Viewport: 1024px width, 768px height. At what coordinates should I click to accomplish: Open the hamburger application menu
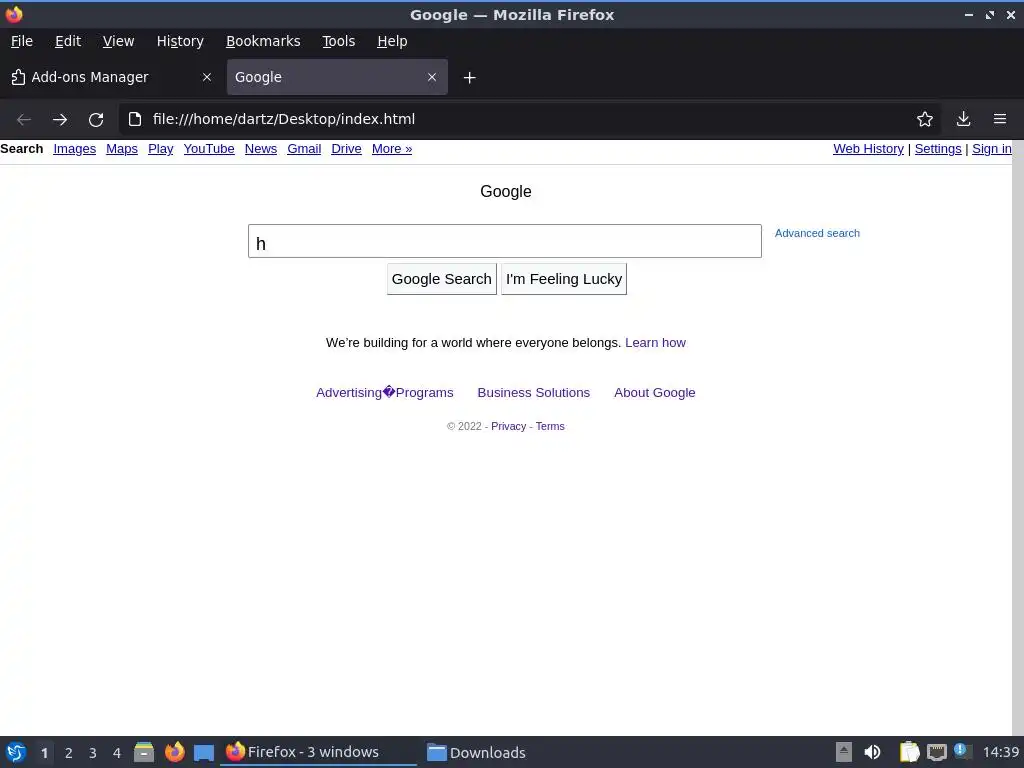(x=1000, y=119)
